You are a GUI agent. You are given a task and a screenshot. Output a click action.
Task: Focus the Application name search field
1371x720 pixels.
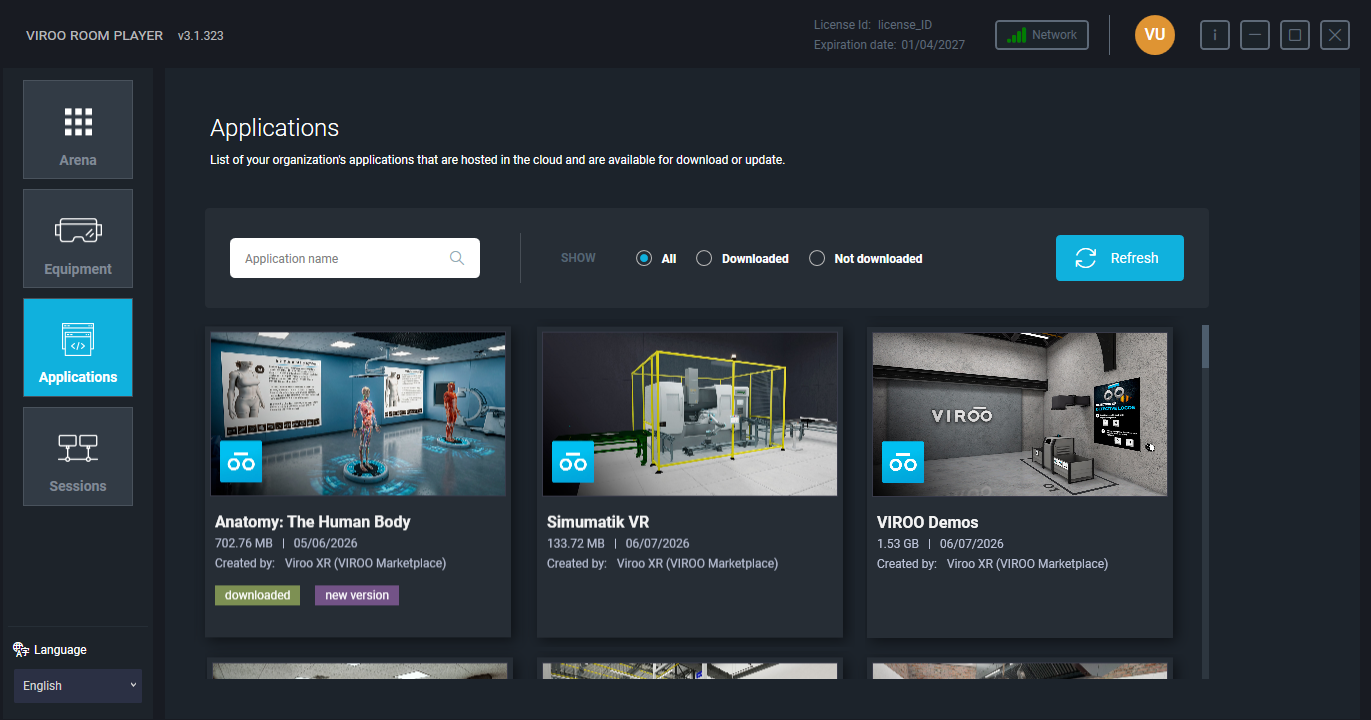(x=355, y=258)
